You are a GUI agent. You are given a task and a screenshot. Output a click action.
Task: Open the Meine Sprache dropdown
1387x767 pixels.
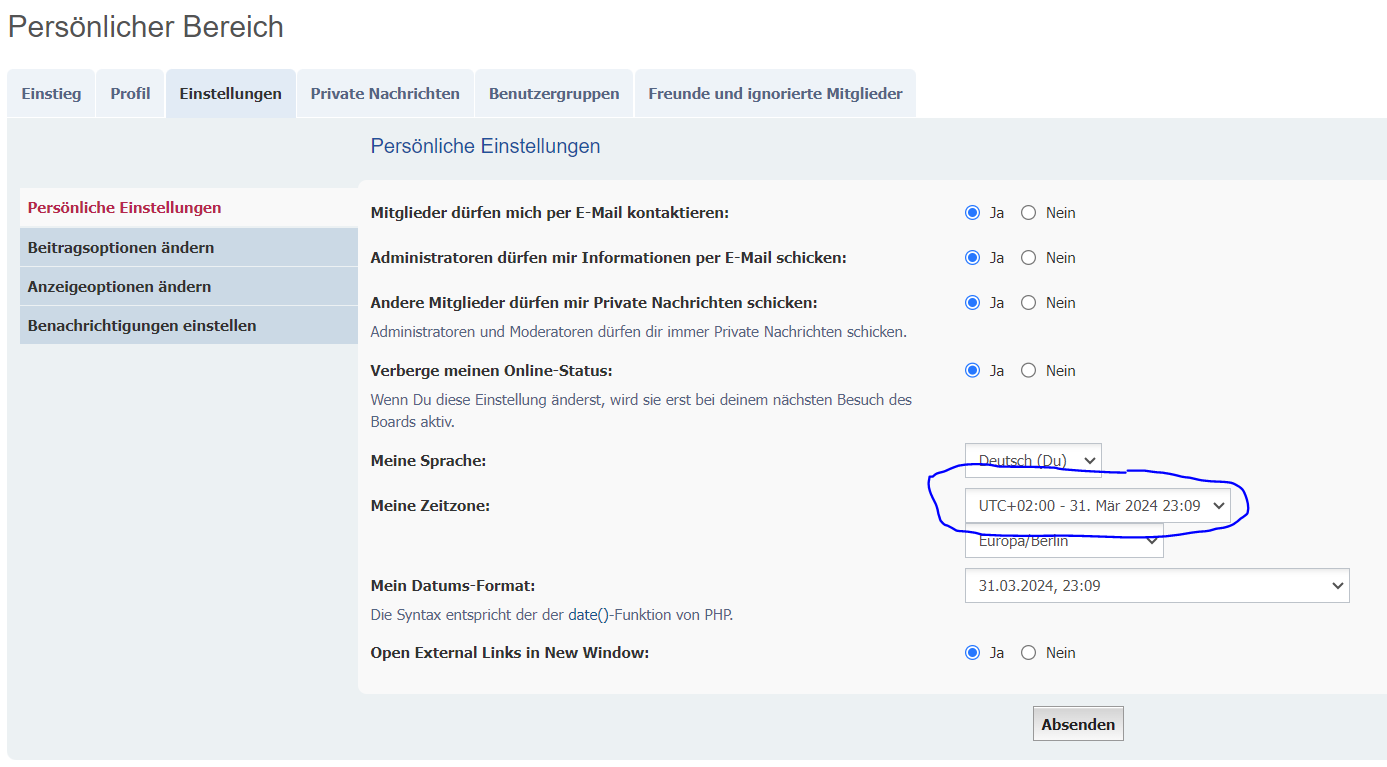tap(1032, 460)
